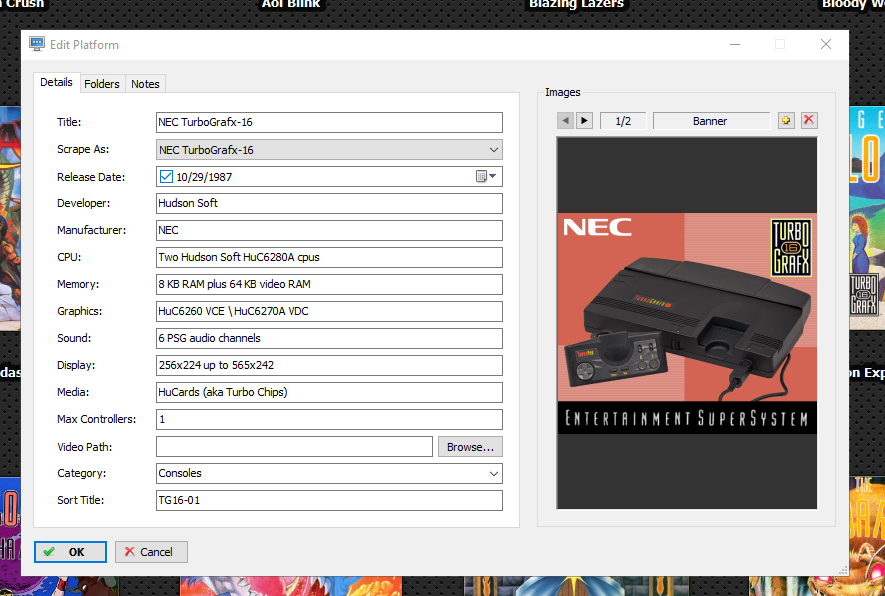Click the Aoi Blink game title behind the dialog

tap(291, 4)
